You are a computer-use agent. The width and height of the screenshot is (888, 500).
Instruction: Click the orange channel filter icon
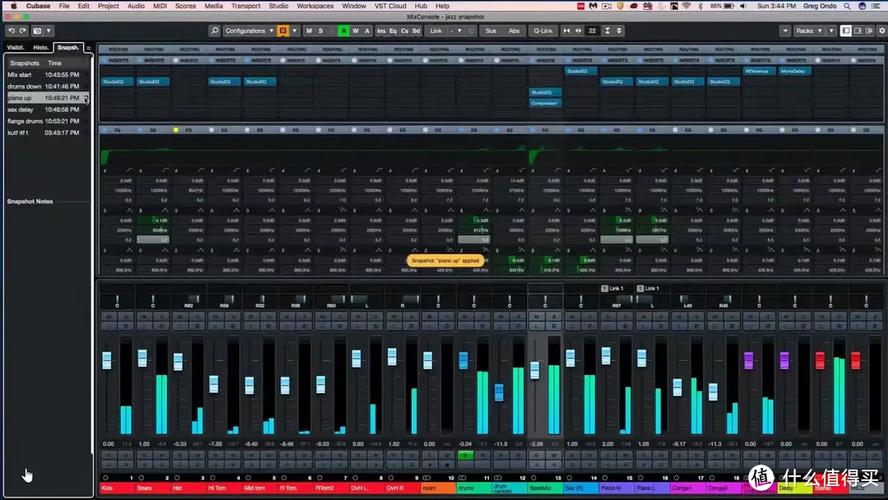(283, 31)
